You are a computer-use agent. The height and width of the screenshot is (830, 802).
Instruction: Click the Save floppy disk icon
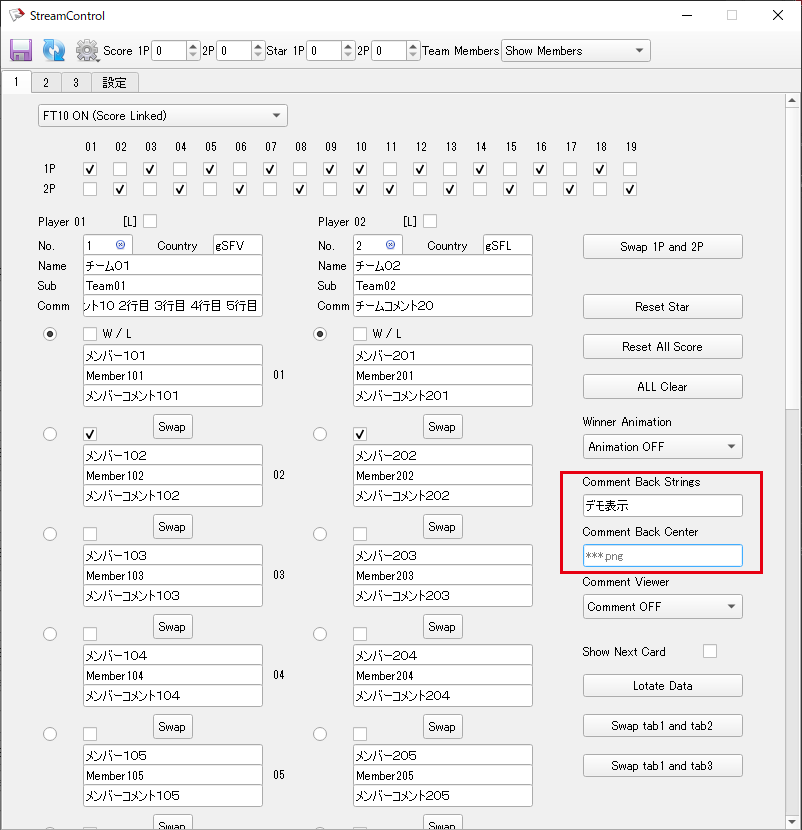click(21, 50)
